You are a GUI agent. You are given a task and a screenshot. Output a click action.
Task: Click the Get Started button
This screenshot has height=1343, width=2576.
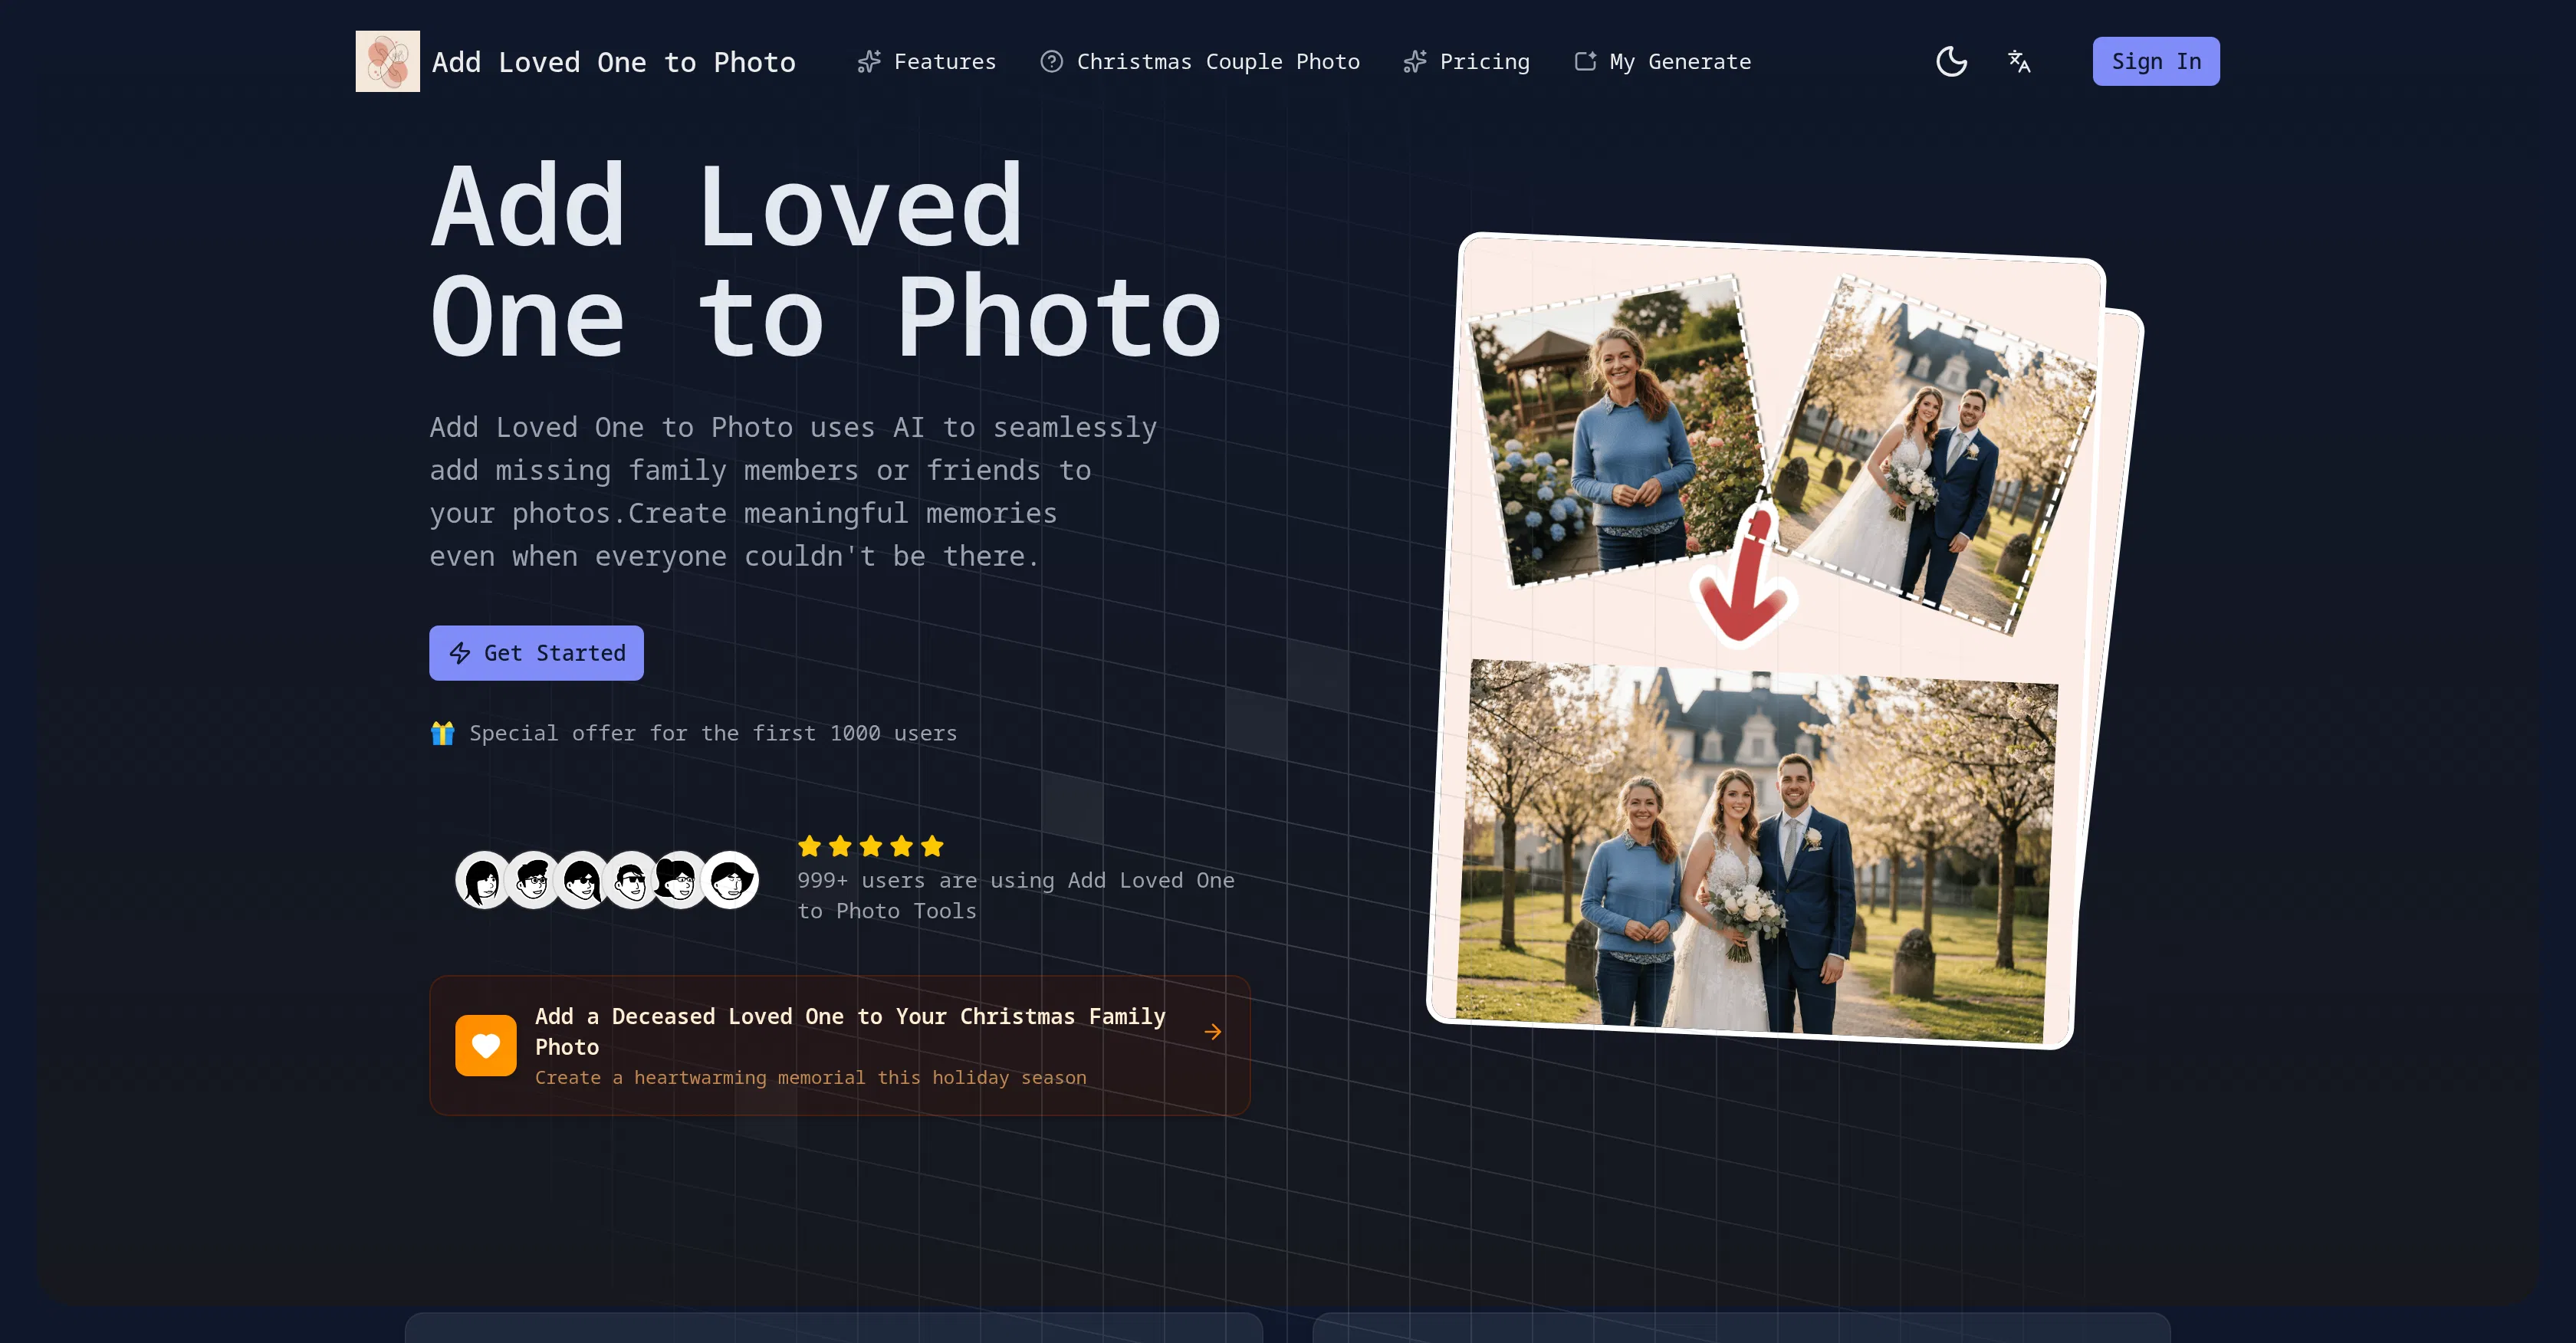(x=536, y=653)
